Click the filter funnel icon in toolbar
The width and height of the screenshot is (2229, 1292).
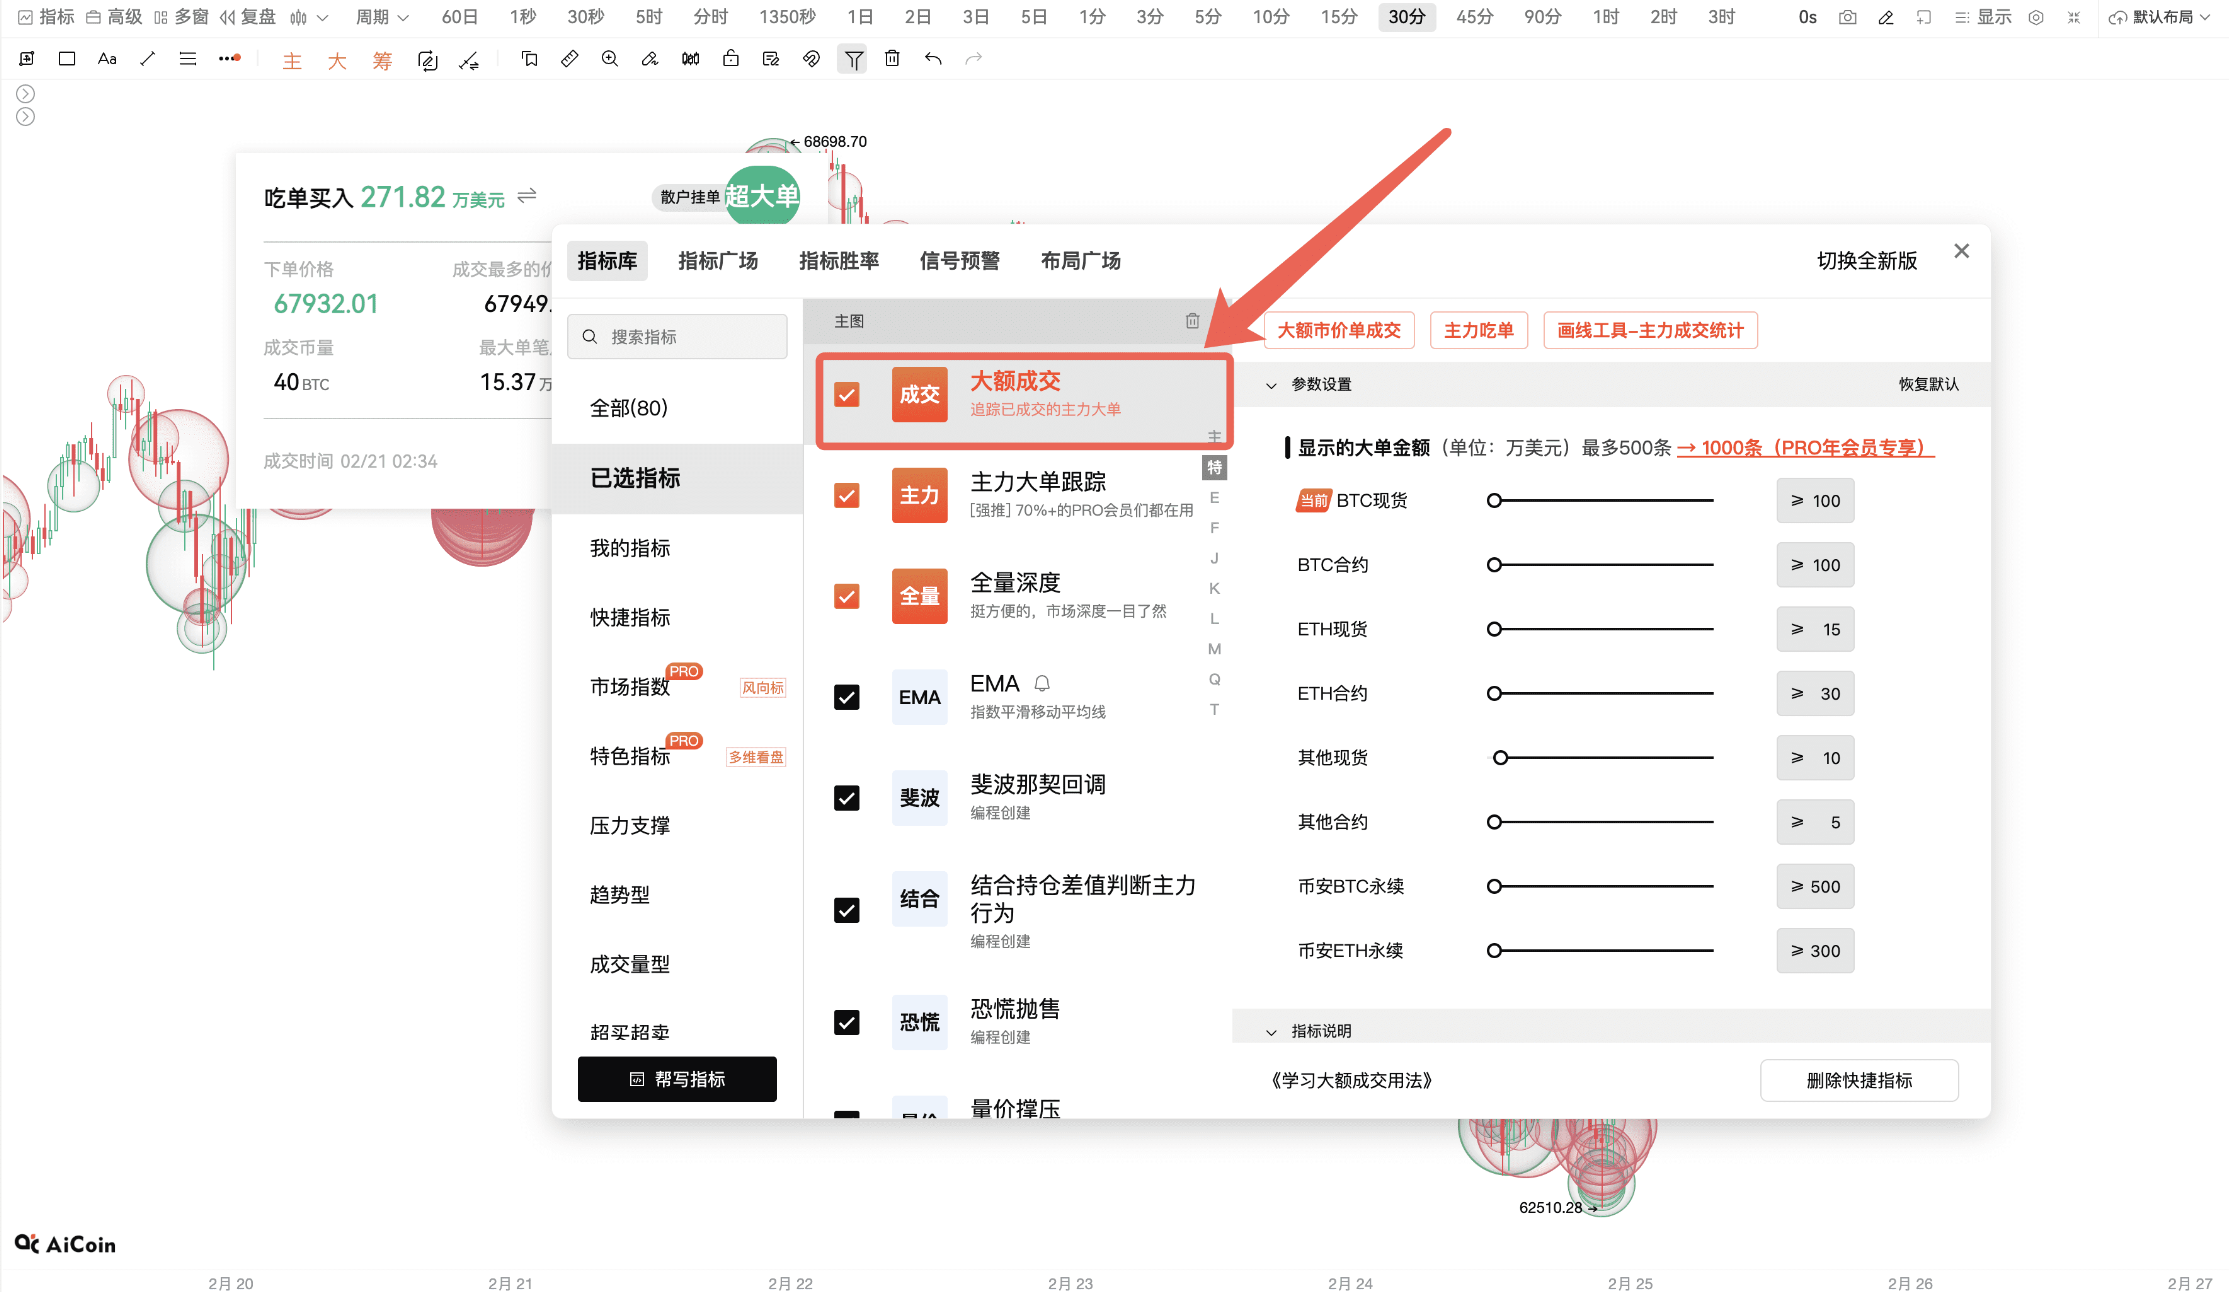[x=853, y=60]
